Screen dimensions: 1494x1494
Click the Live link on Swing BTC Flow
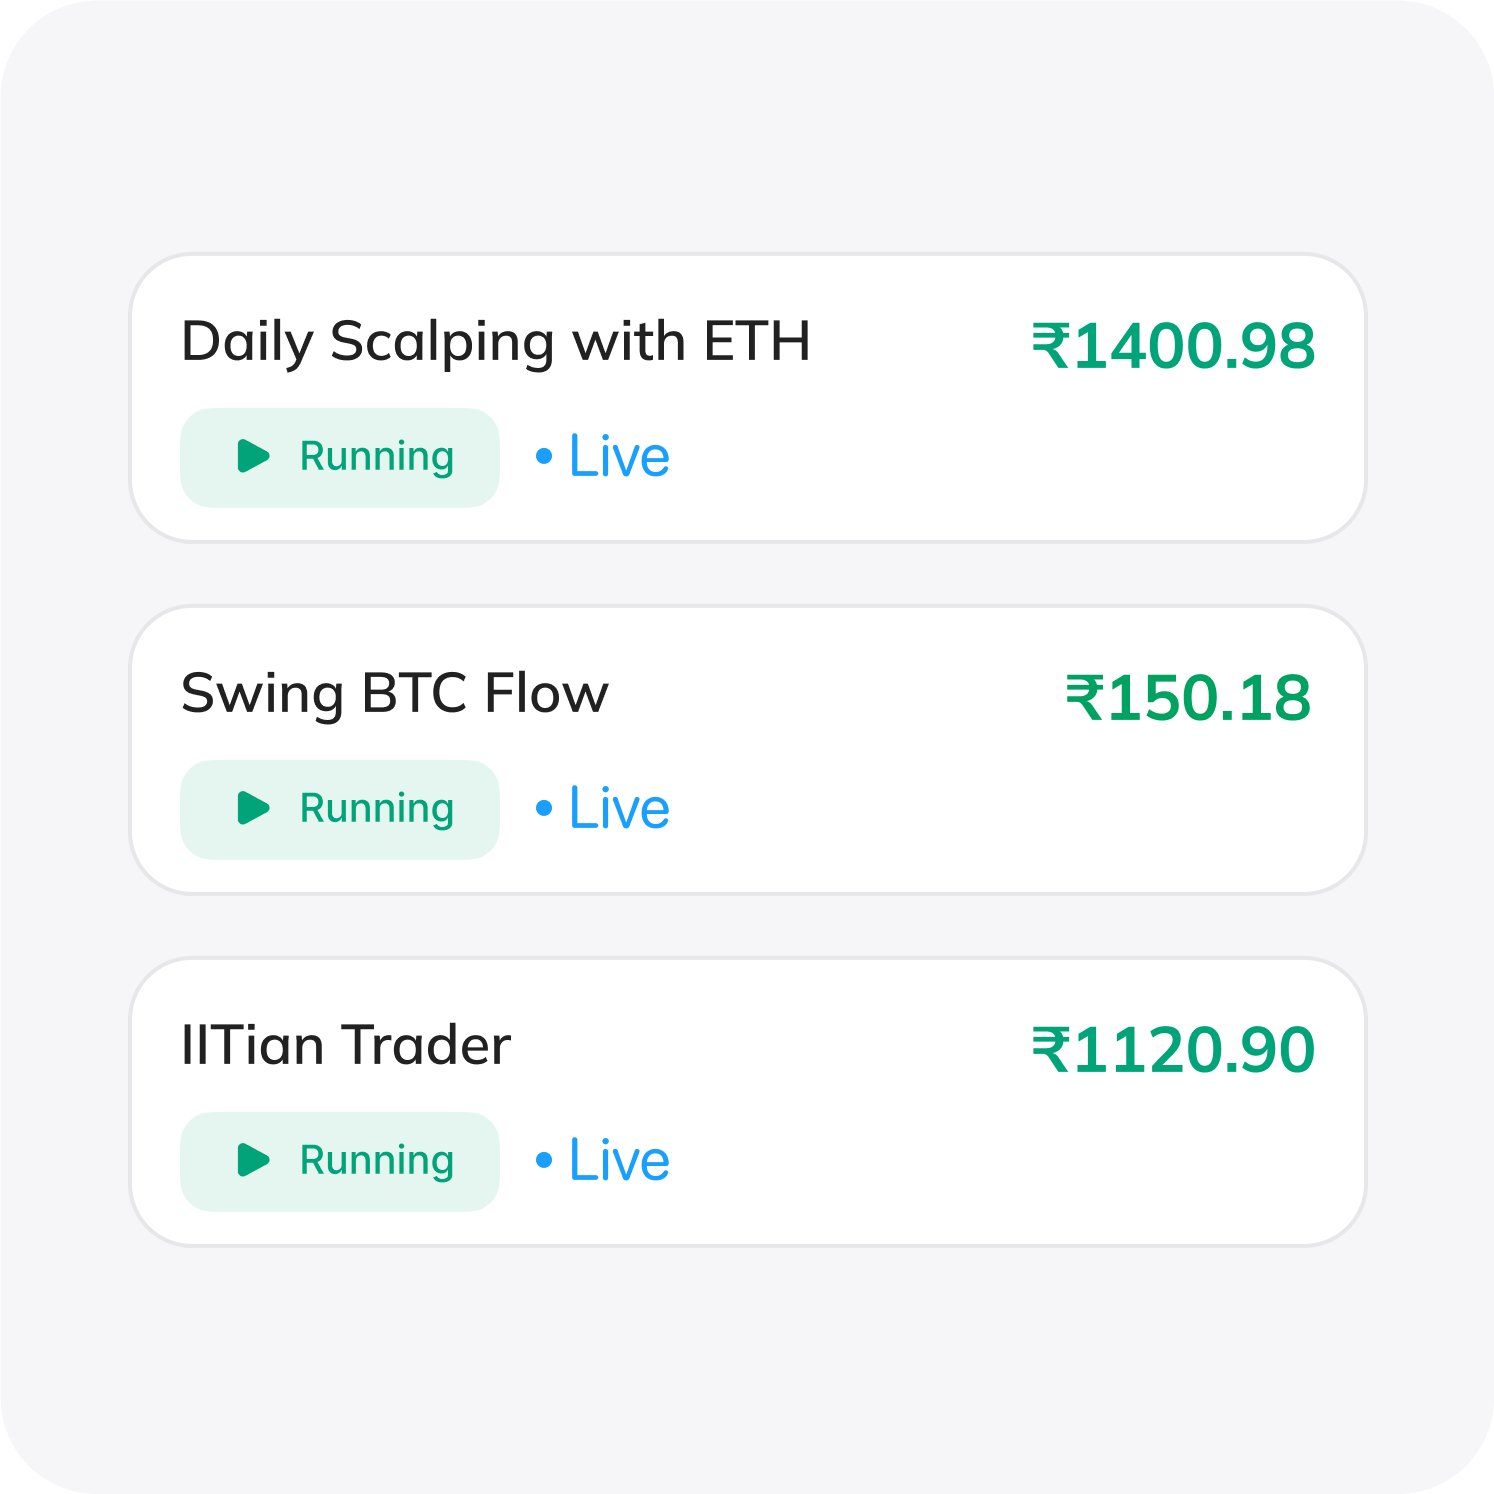[617, 806]
